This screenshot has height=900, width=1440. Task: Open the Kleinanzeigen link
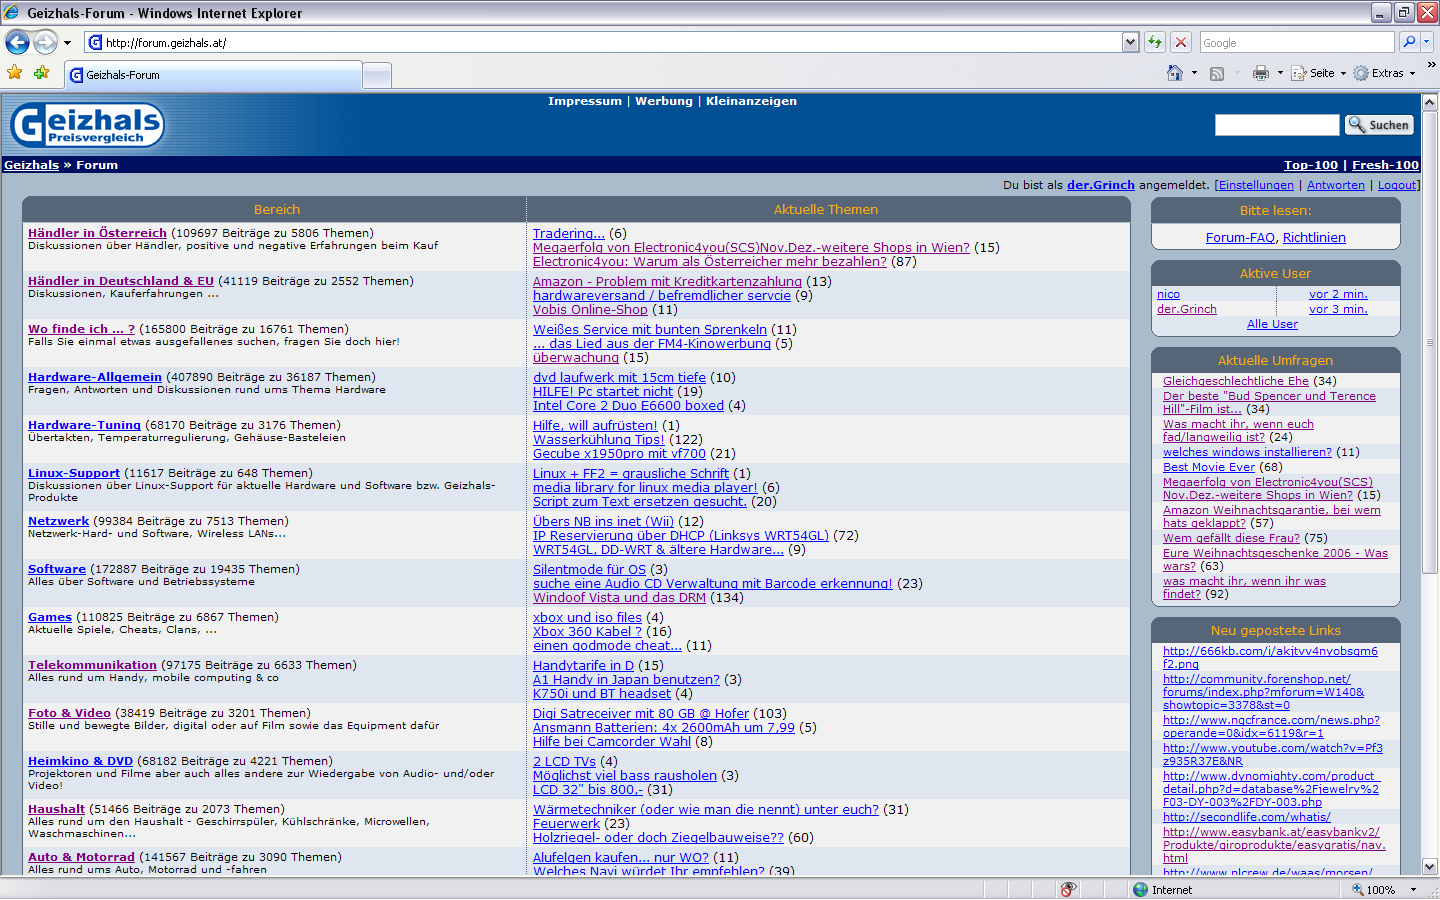click(751, 101)
